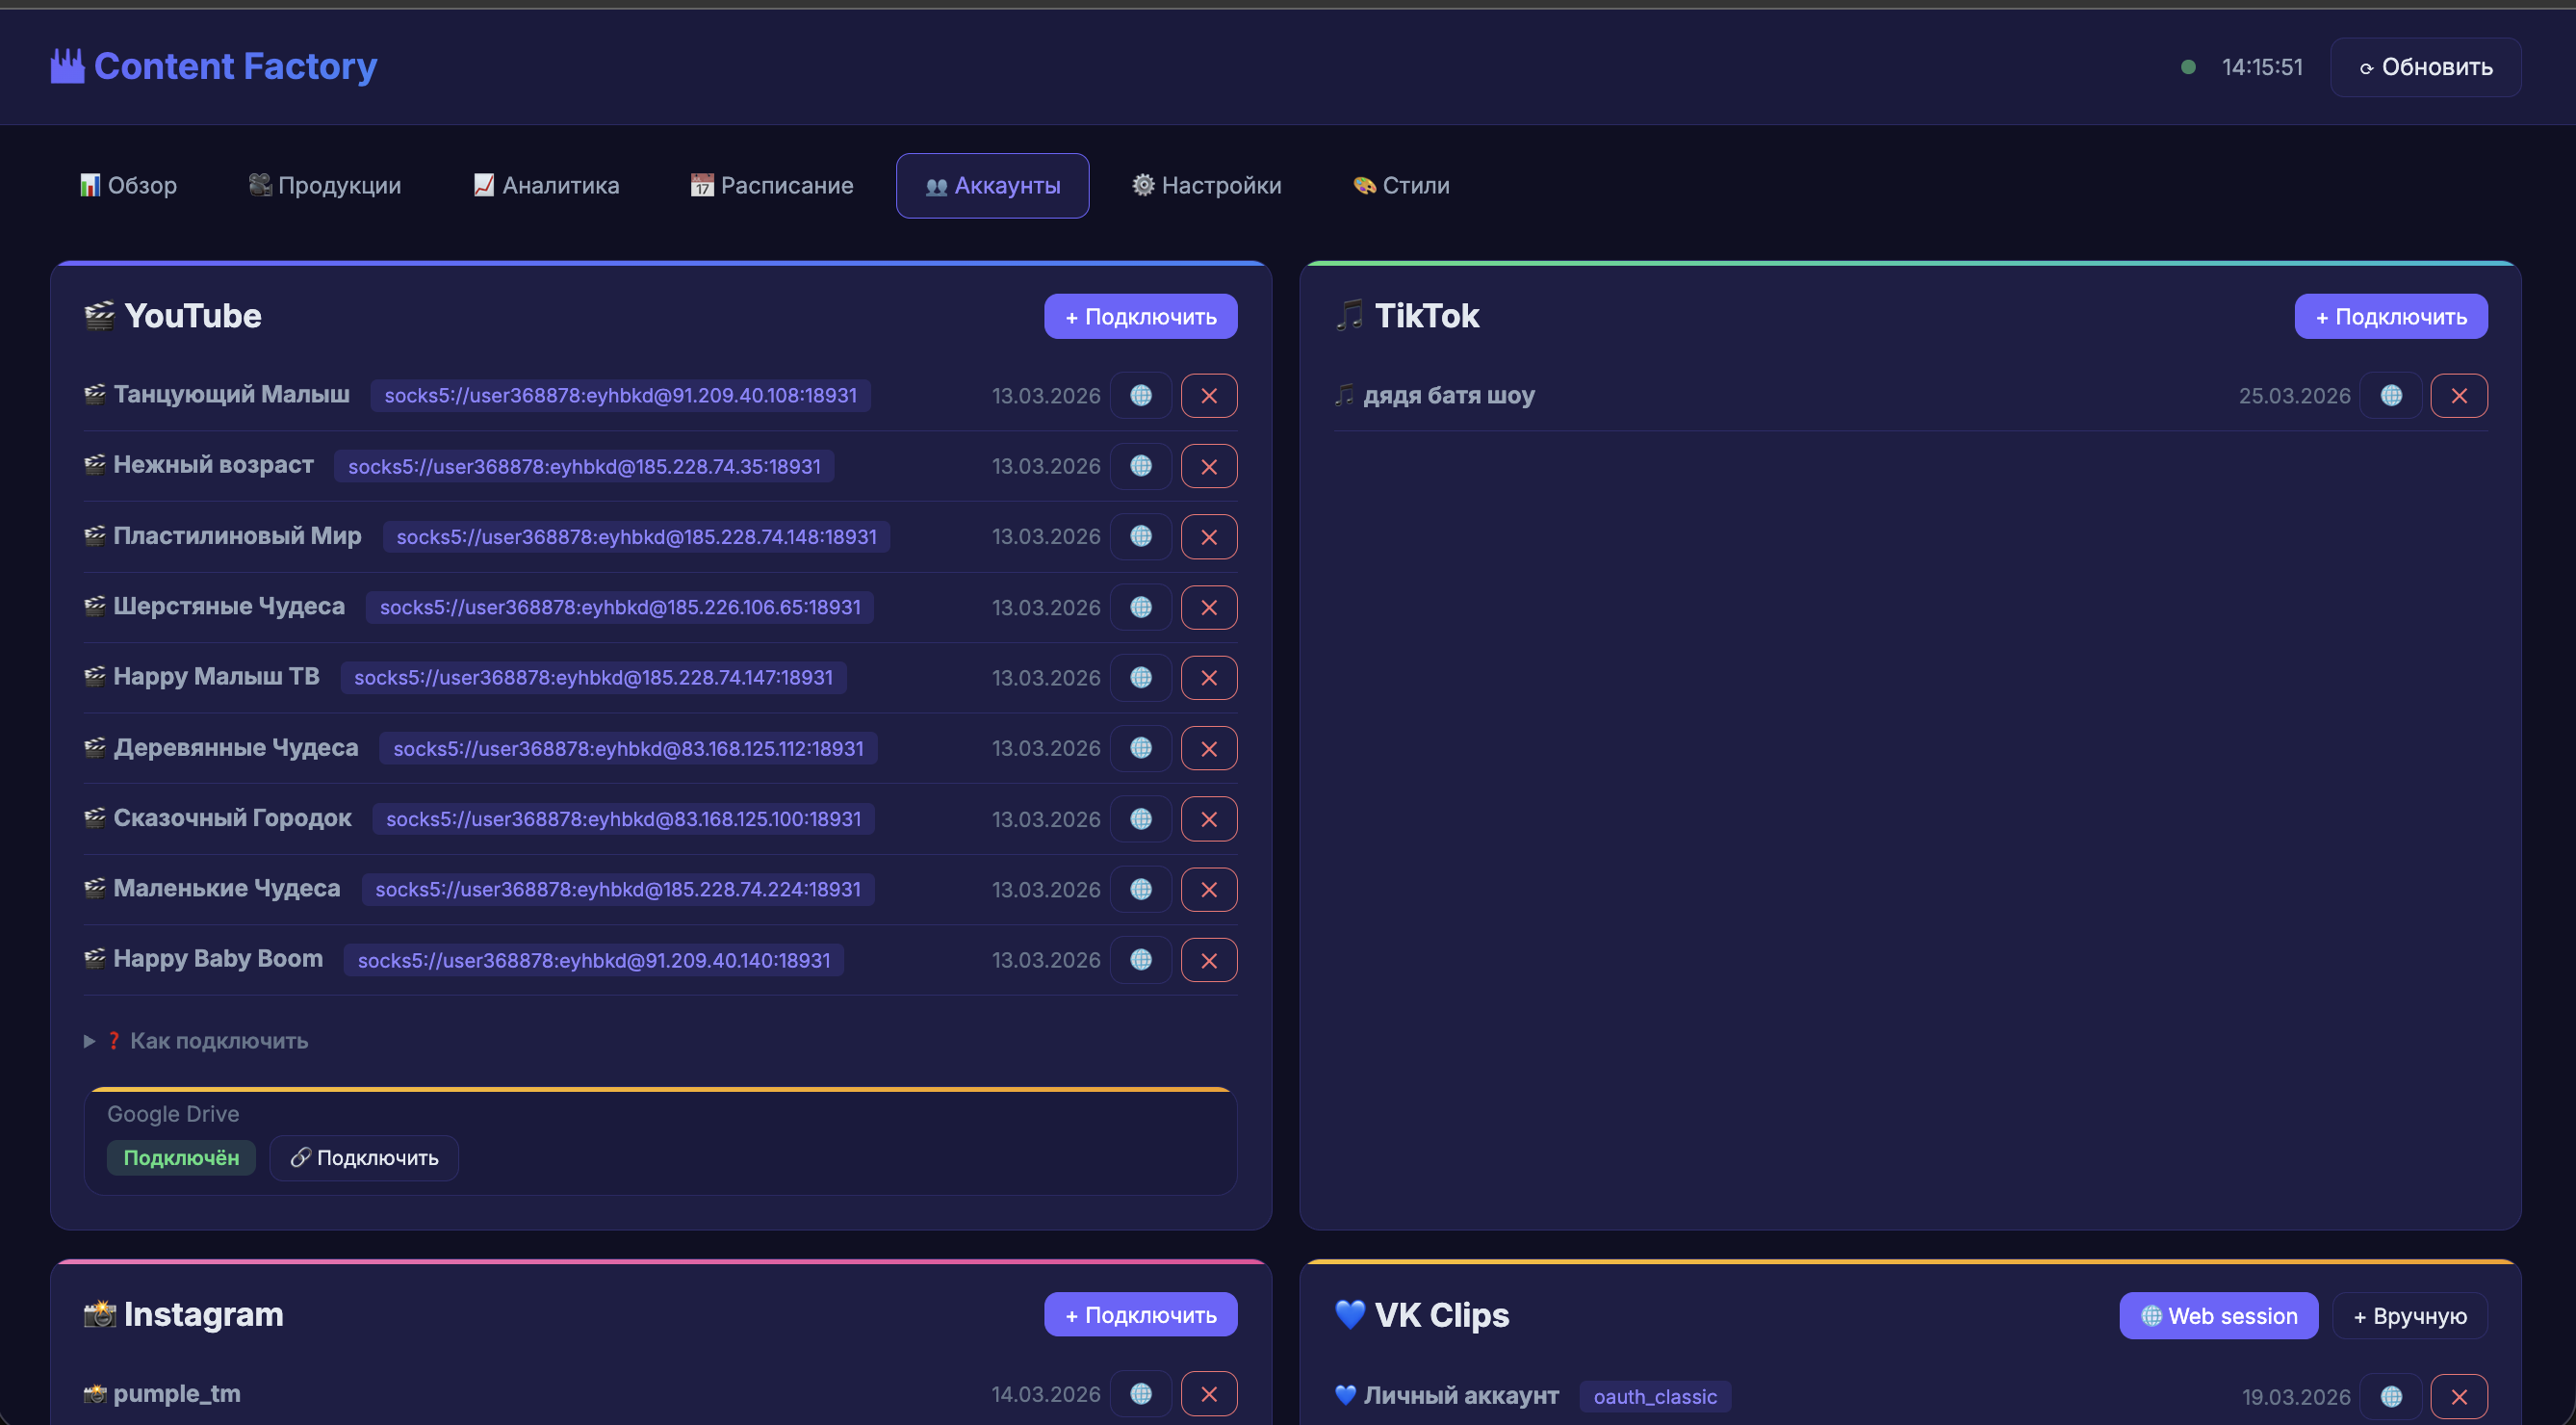Click the date 19.03.2026 in VK Clips
Viewport: 2576px width, 1425px height.
pos(2296,1397)
